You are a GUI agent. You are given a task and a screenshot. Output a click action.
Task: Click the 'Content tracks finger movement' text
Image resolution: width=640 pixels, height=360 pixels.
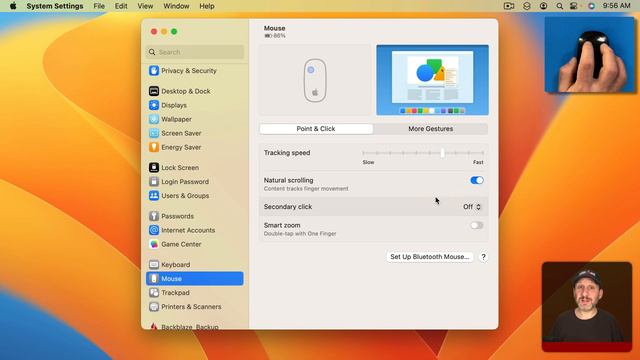coord(306,189)
